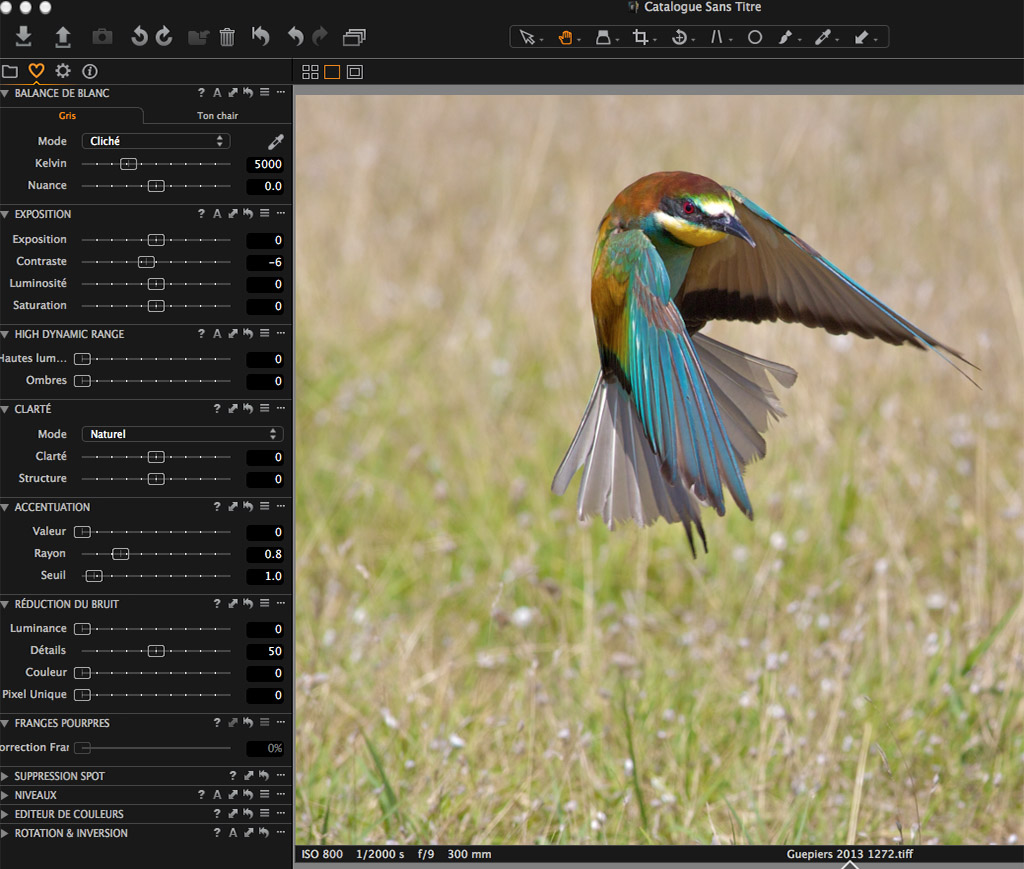
Task: Click the camera capture icon
Action: click(102, 37)
